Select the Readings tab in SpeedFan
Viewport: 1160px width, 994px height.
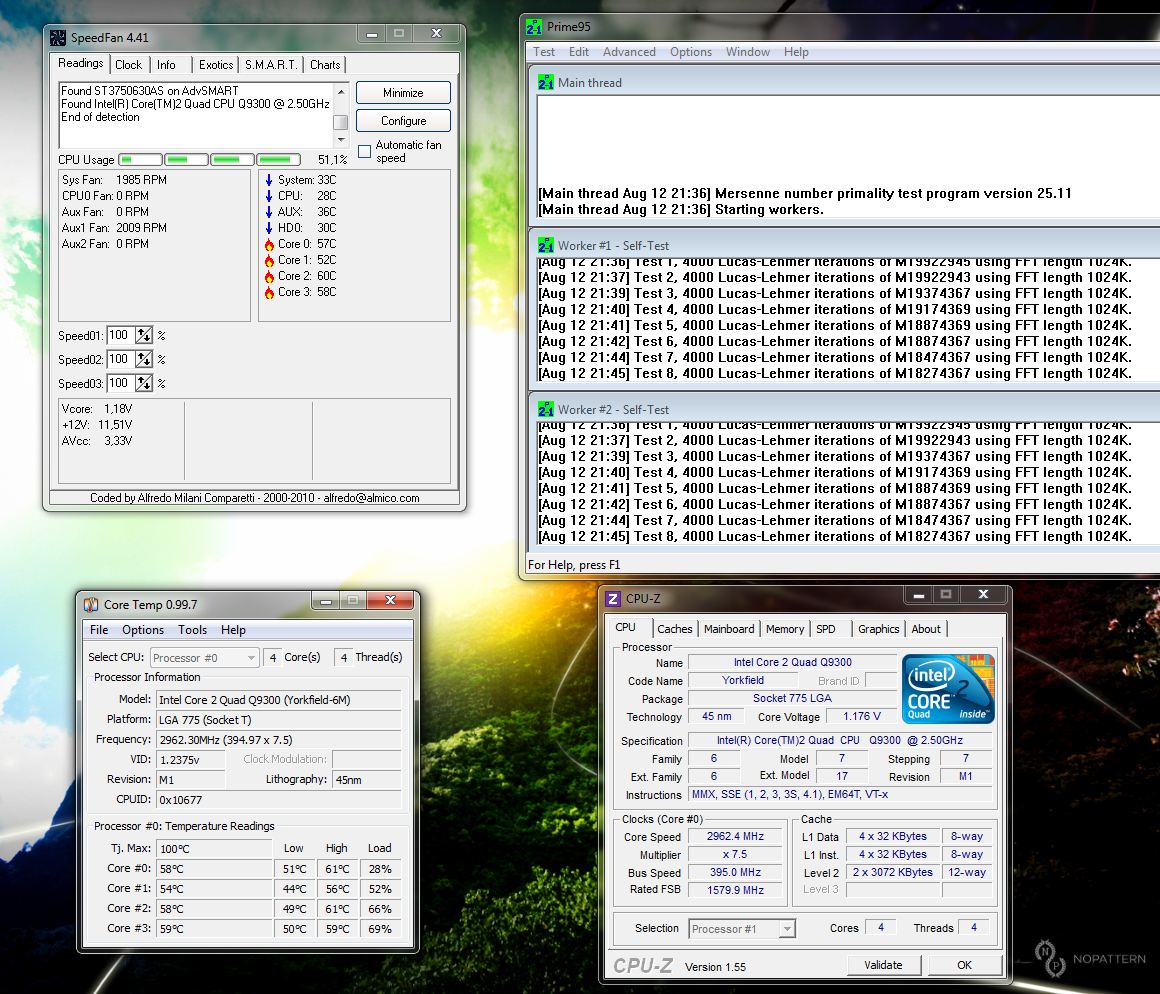tap(81, 63)
